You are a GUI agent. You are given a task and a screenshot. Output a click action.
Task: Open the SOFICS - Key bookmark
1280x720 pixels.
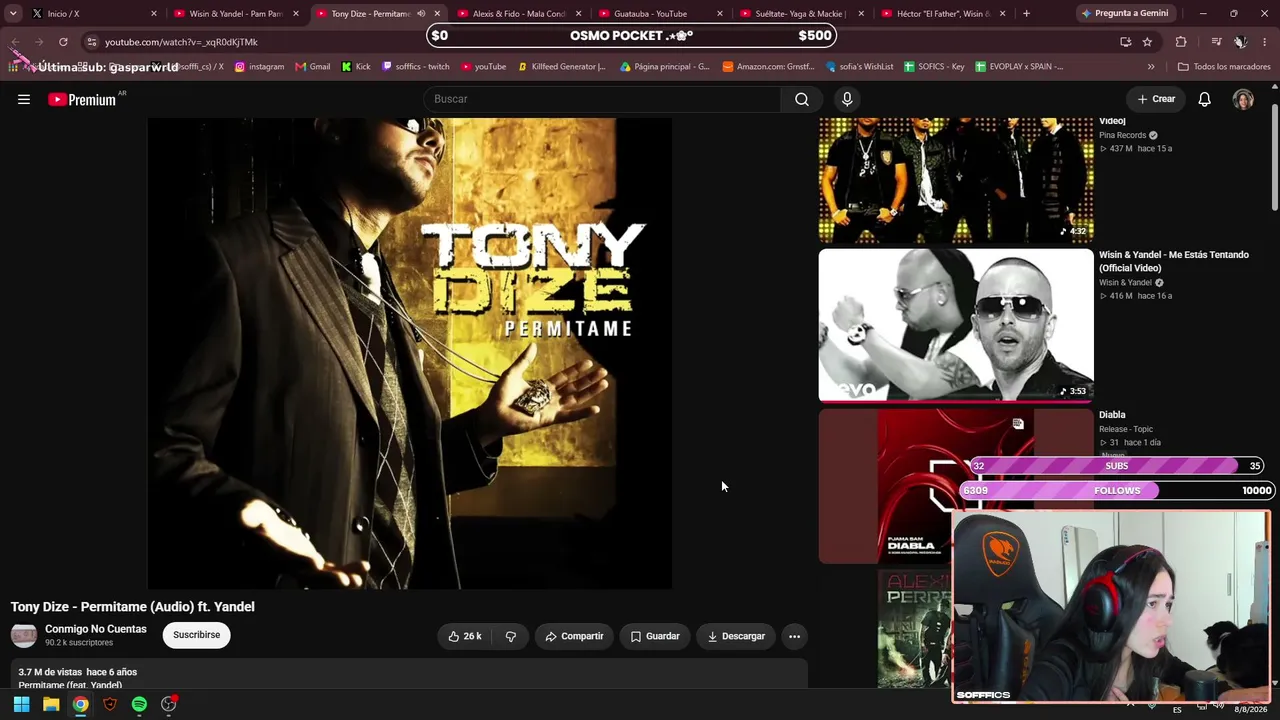[x=934, y=67]
